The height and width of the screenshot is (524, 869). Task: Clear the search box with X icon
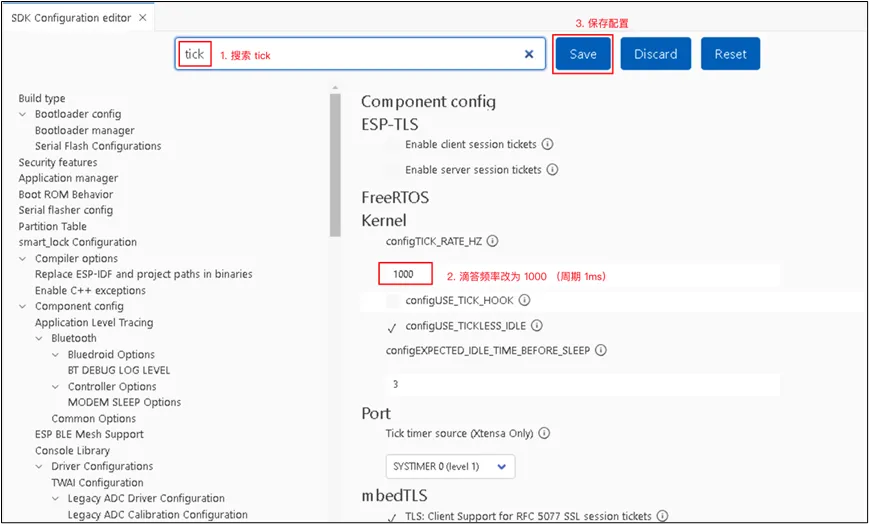pos(529,55)
